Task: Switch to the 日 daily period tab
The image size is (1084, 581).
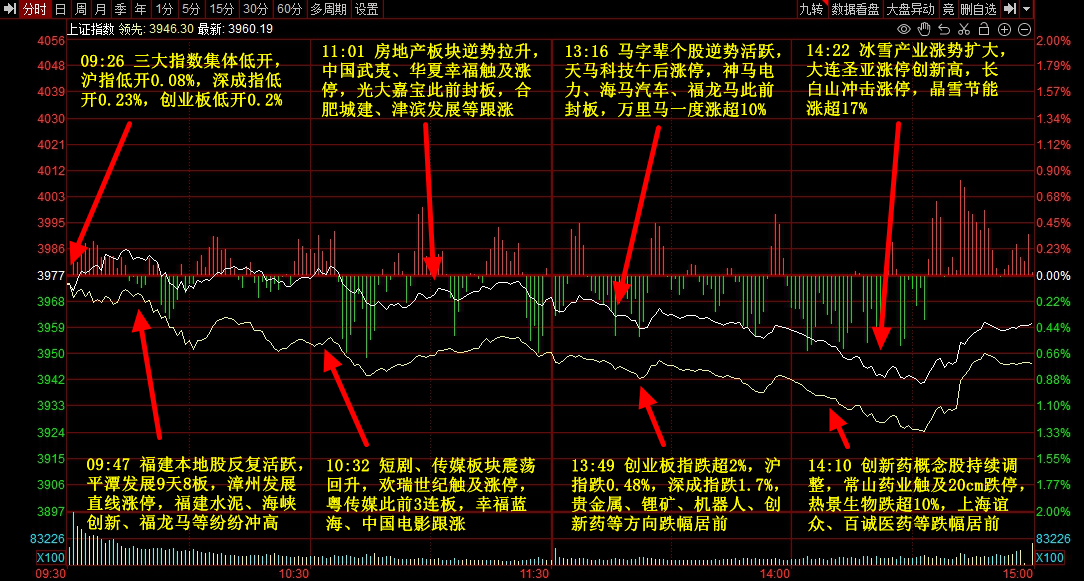Action: (x=59, y=9)
